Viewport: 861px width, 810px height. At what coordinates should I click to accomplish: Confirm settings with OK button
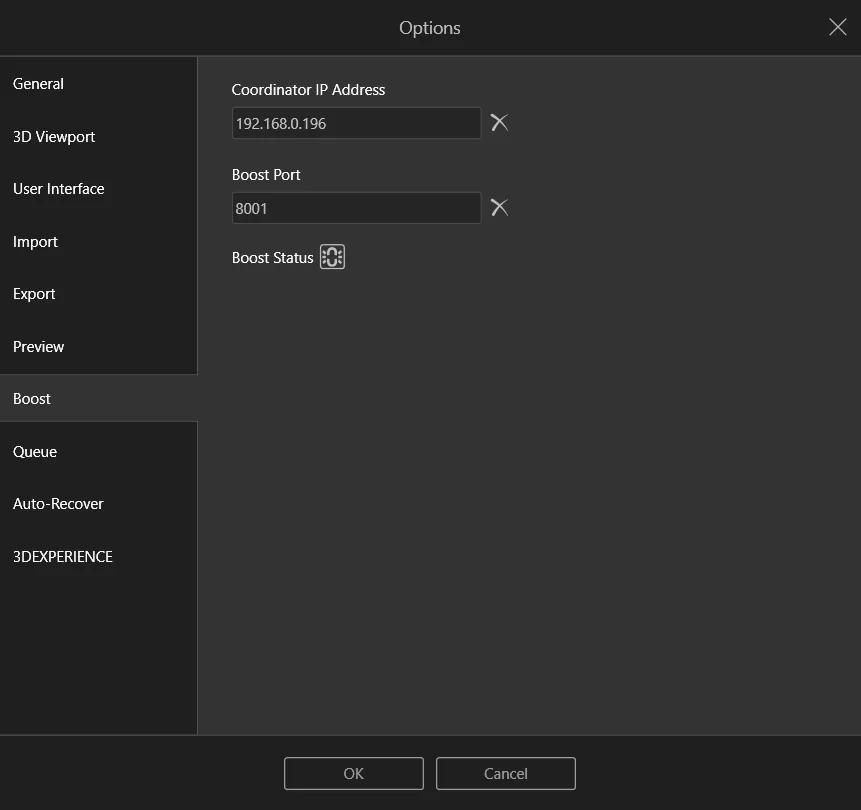tap(354, 773)
